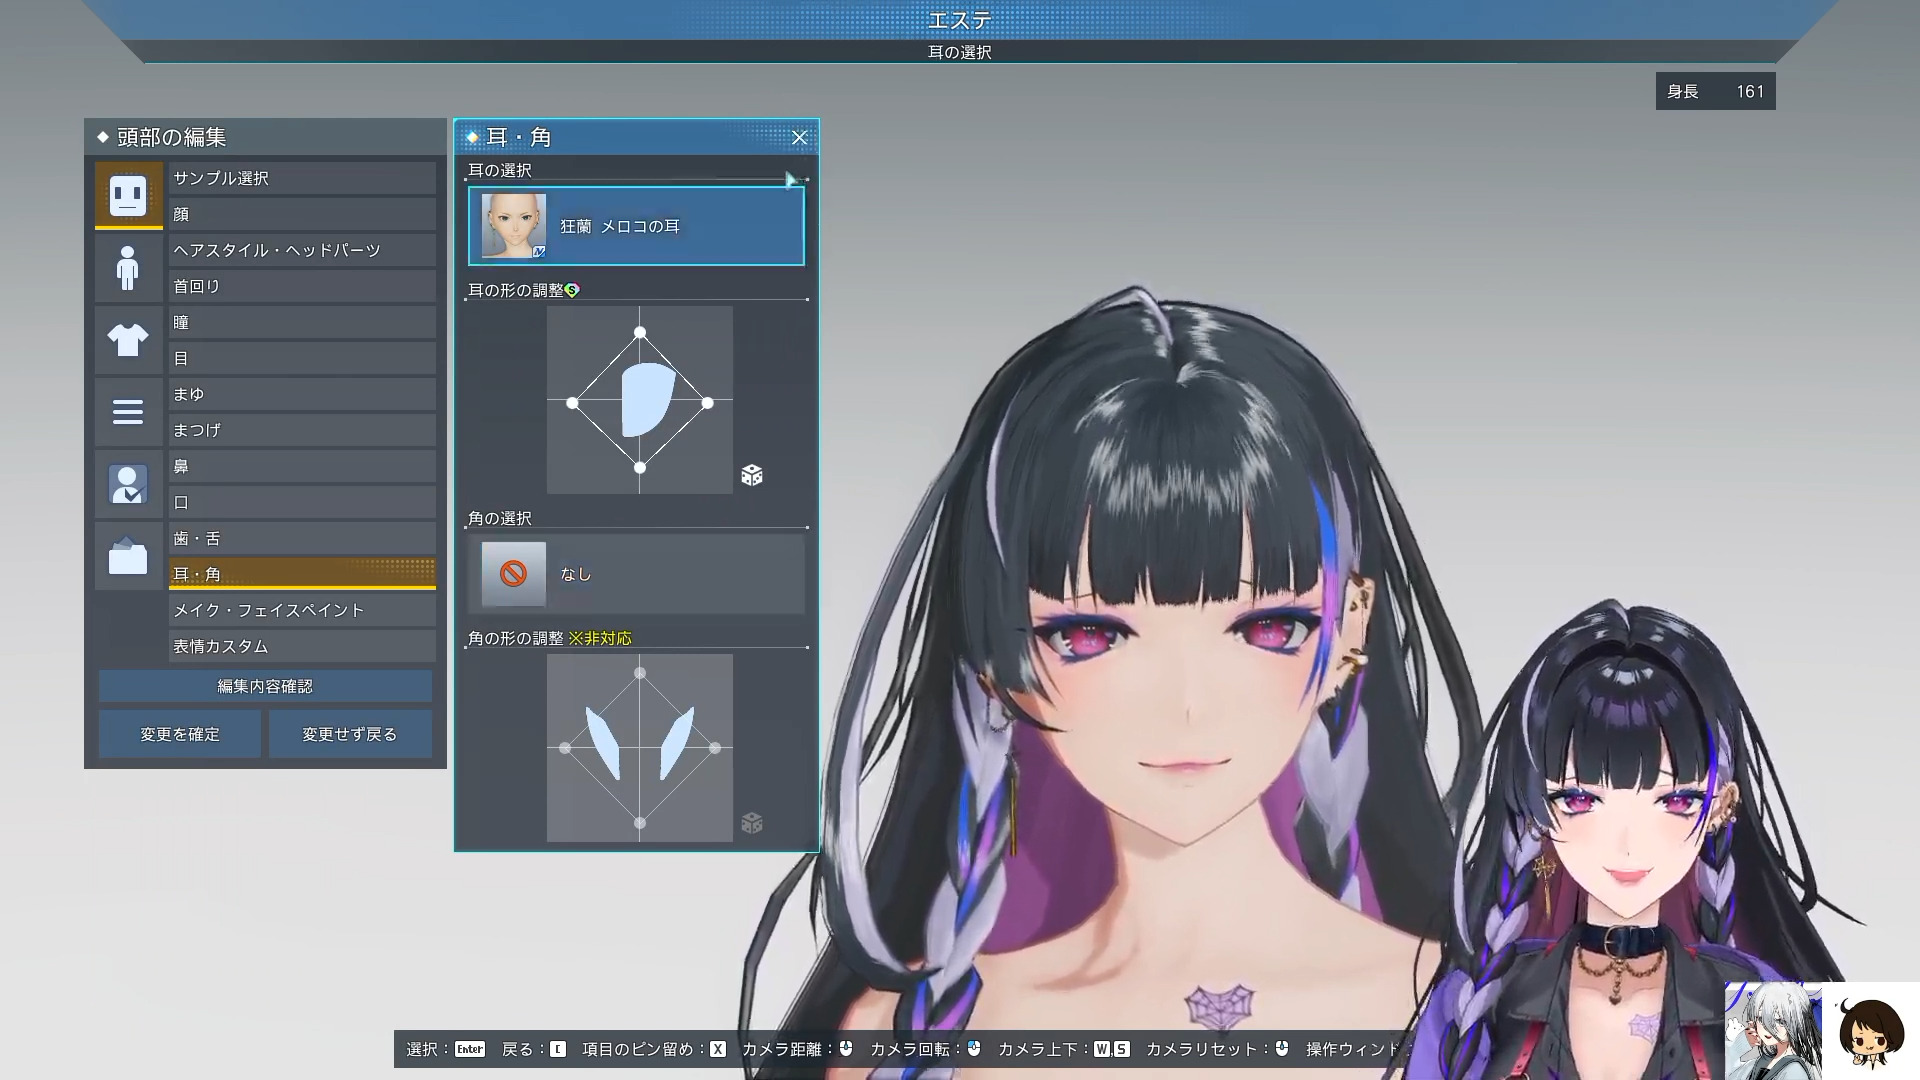Select the 瞳 menu entry
Image resolution: width=1920 pixels, height=1080 pixels.
pos(302,322)
